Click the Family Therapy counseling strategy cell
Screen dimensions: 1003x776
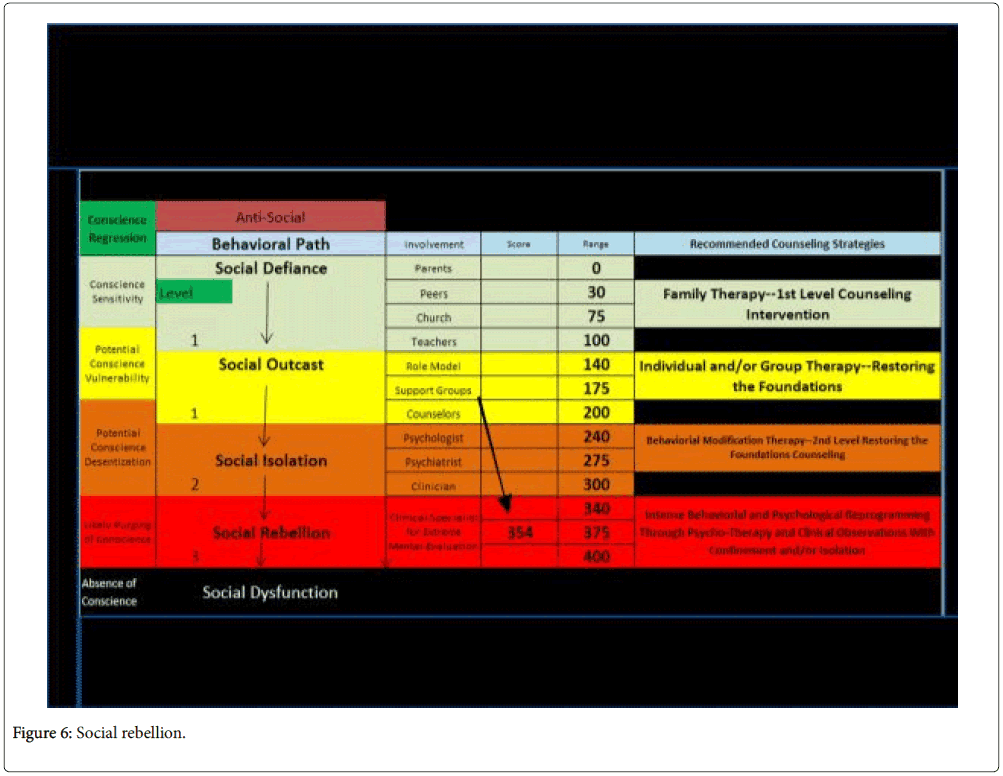coord(787,304)
